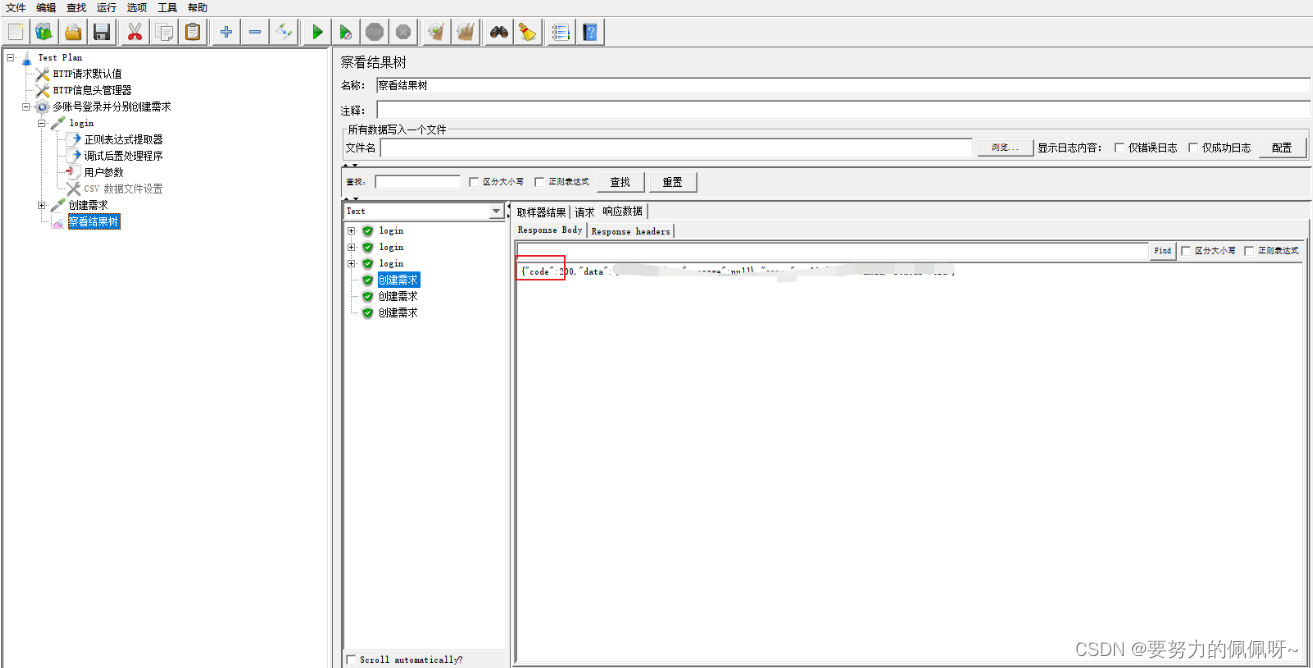Open Response headers sub-tab
The image size is (1313, 668).
[x=630, y=231]
